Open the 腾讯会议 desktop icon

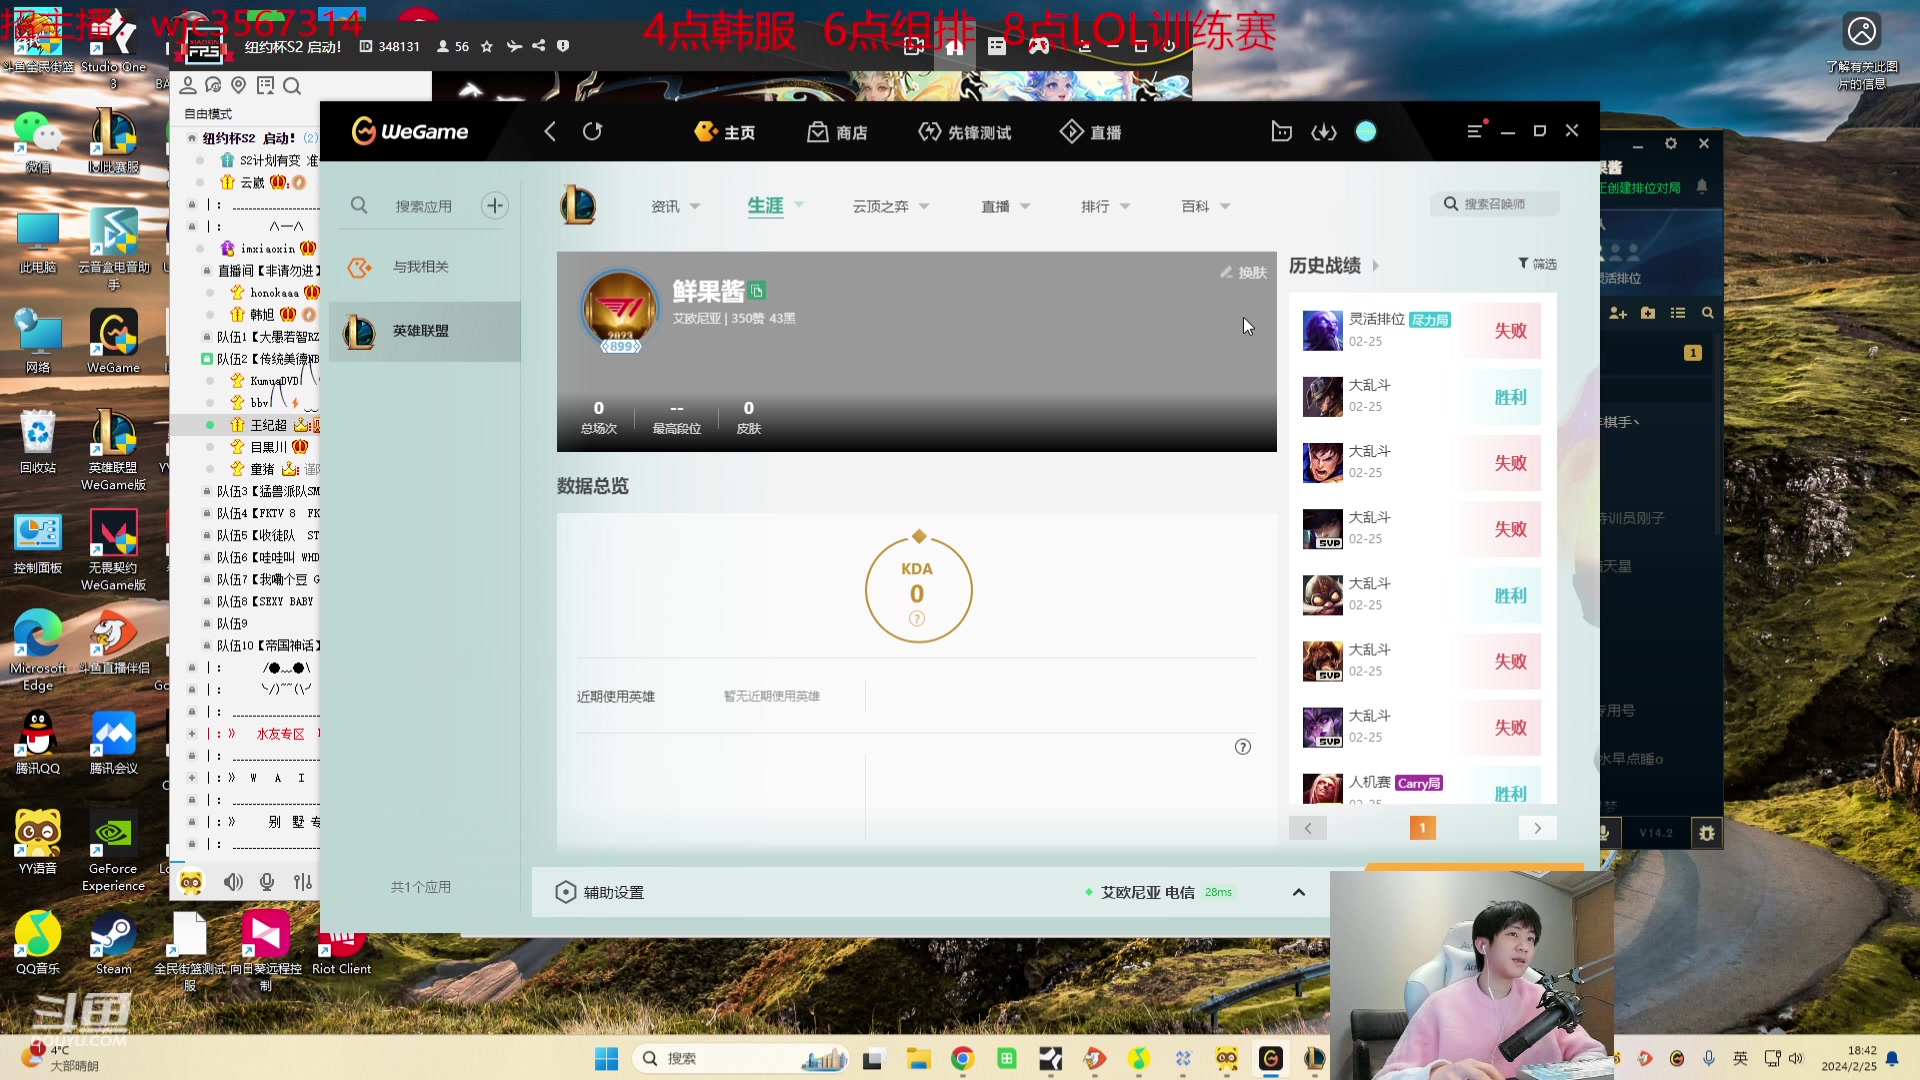[x=113, y=742]
